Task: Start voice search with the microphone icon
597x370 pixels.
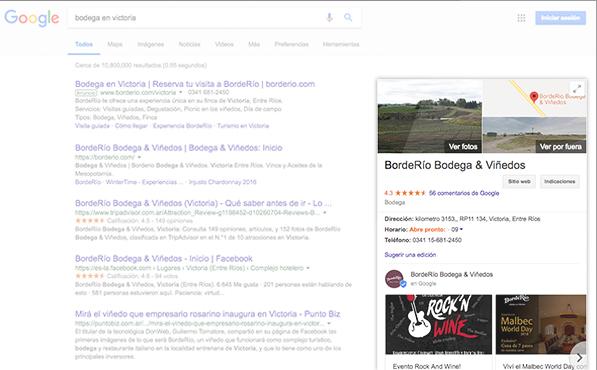Action: click(x=330, y=18)
